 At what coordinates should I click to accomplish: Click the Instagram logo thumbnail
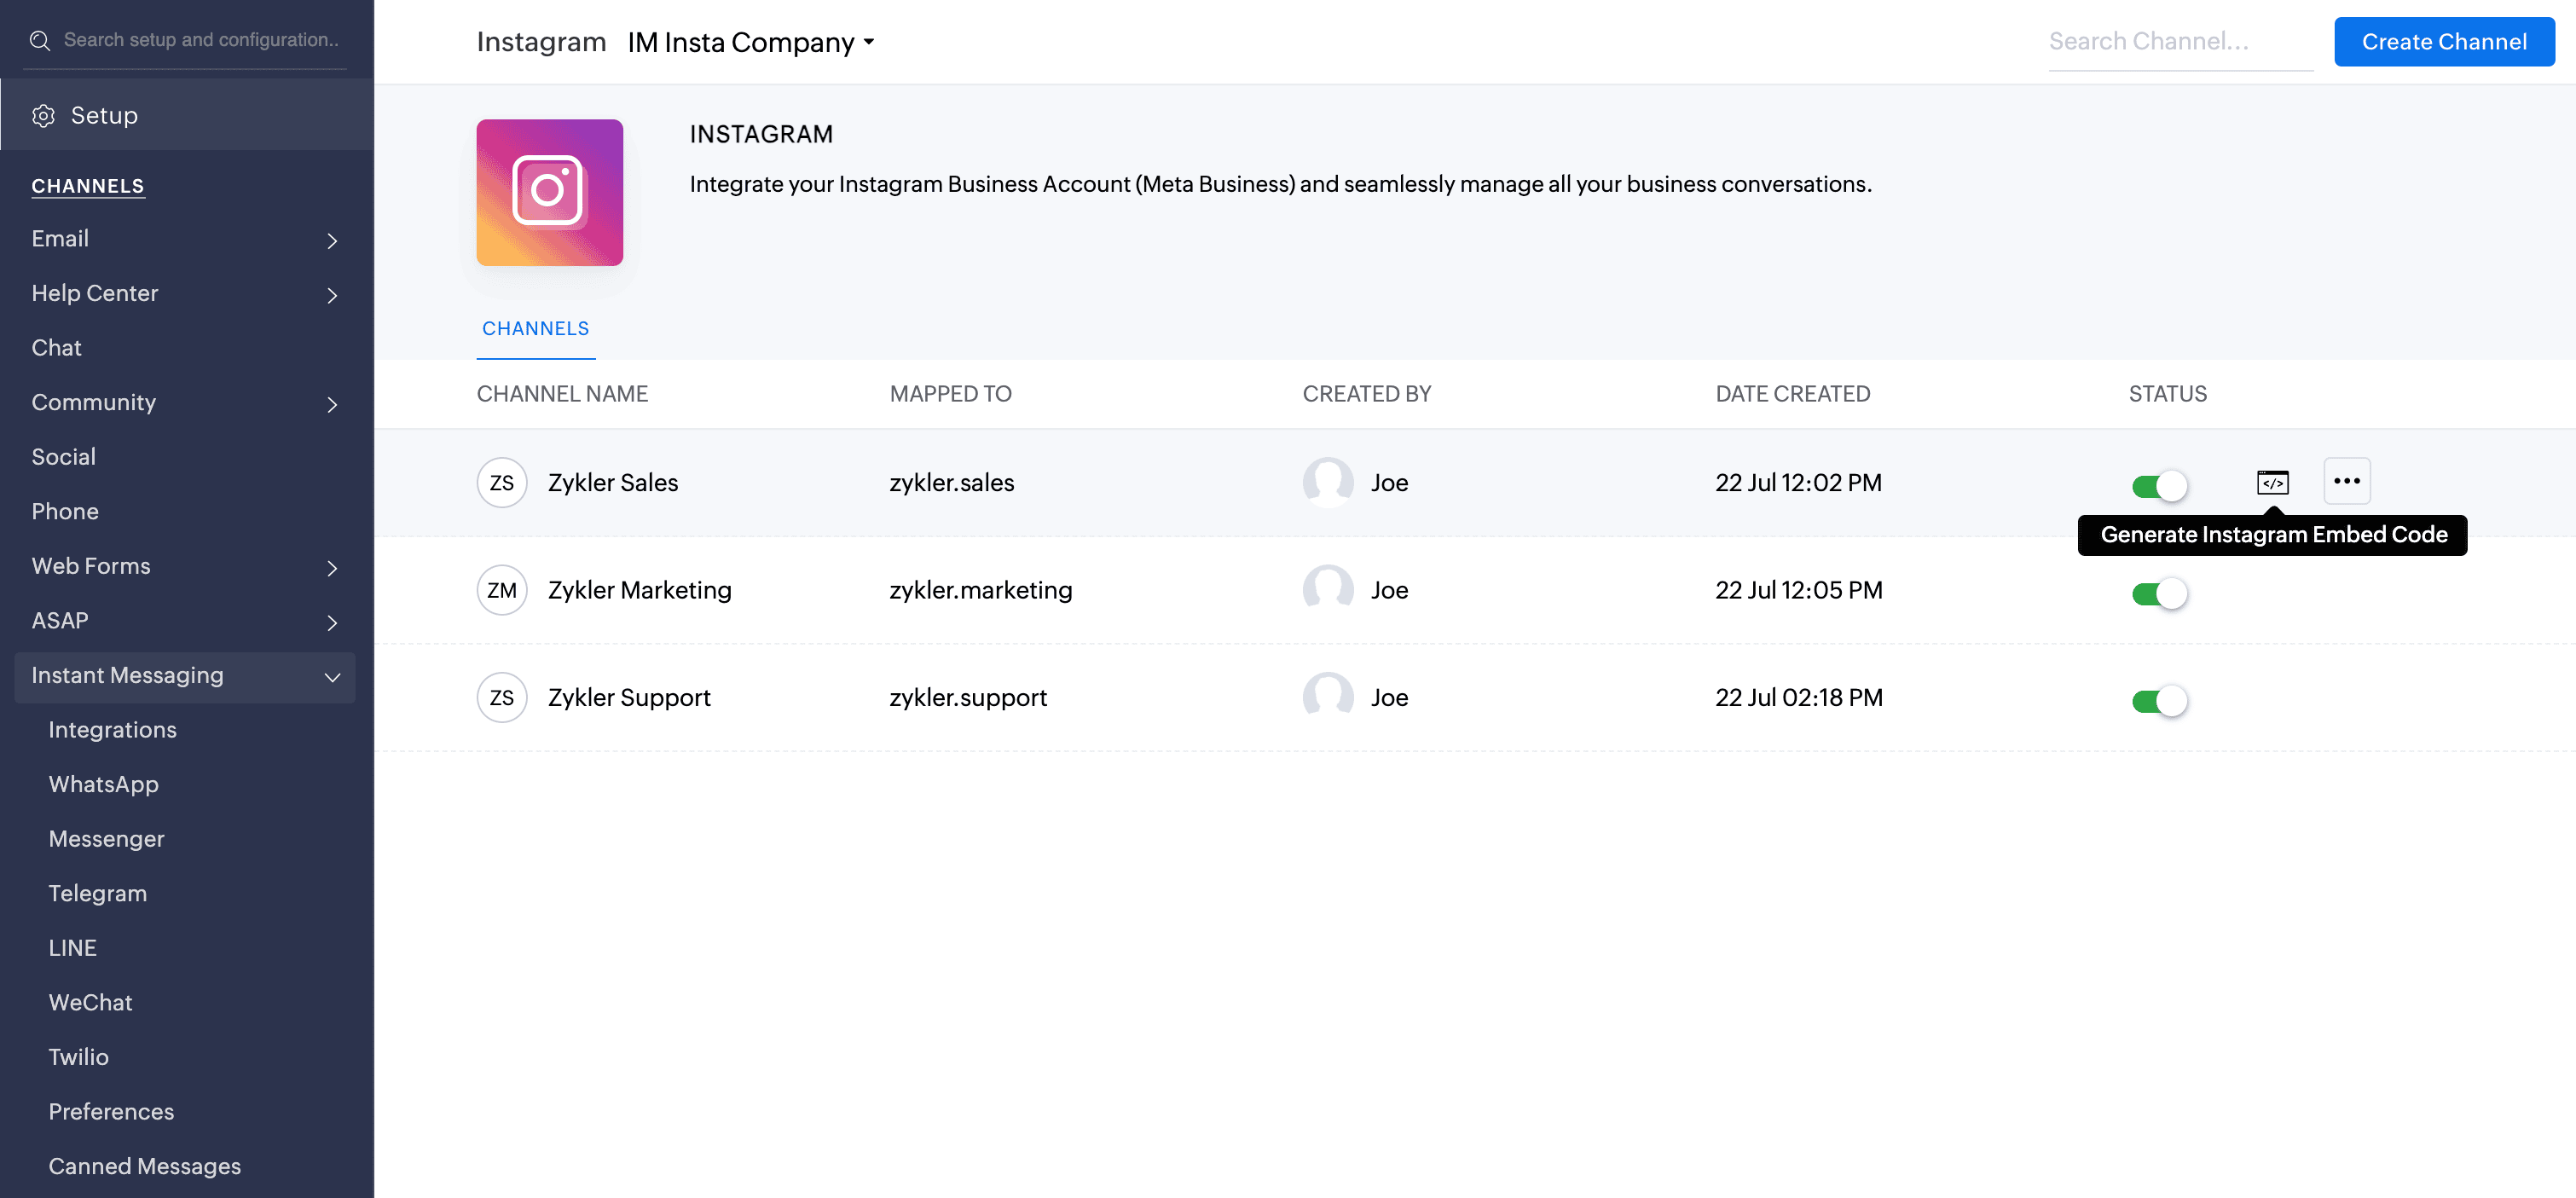pos(549,193)
